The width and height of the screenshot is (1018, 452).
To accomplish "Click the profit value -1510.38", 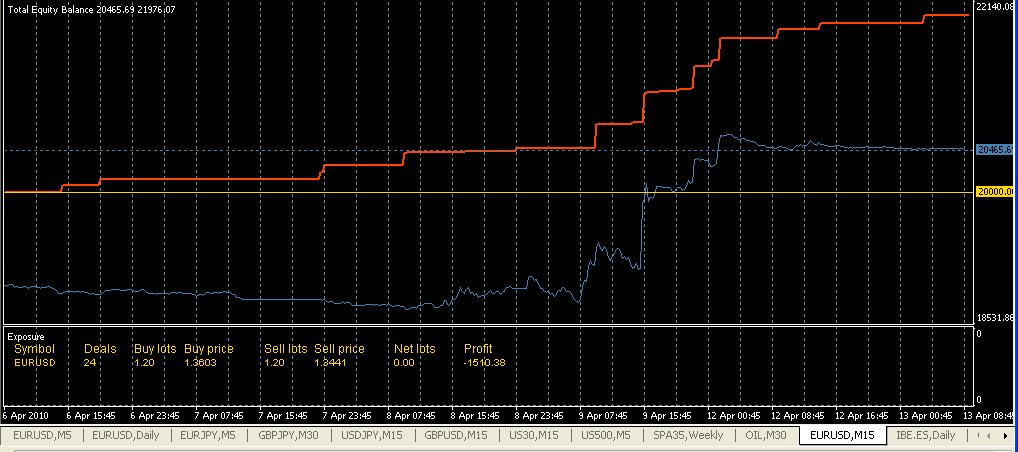I will point(484,362).
